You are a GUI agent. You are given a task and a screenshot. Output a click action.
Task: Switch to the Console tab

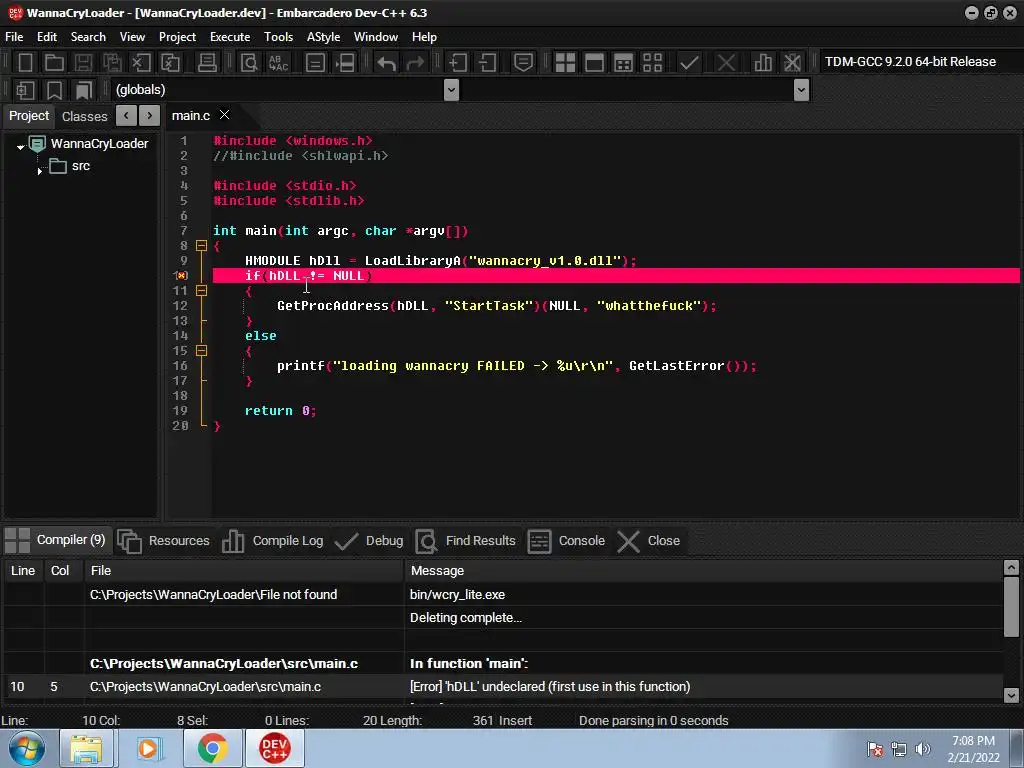tap(566, 541)
